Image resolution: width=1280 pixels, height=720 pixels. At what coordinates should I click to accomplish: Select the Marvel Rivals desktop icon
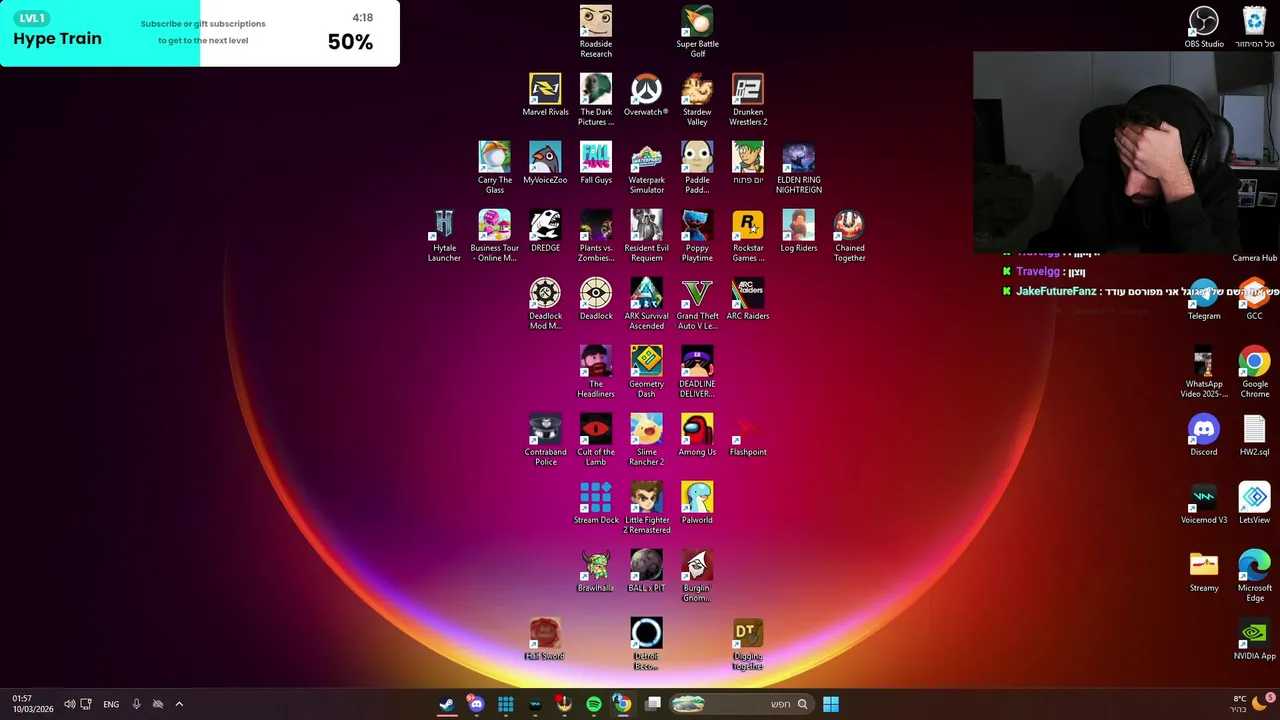coord(545,94)
